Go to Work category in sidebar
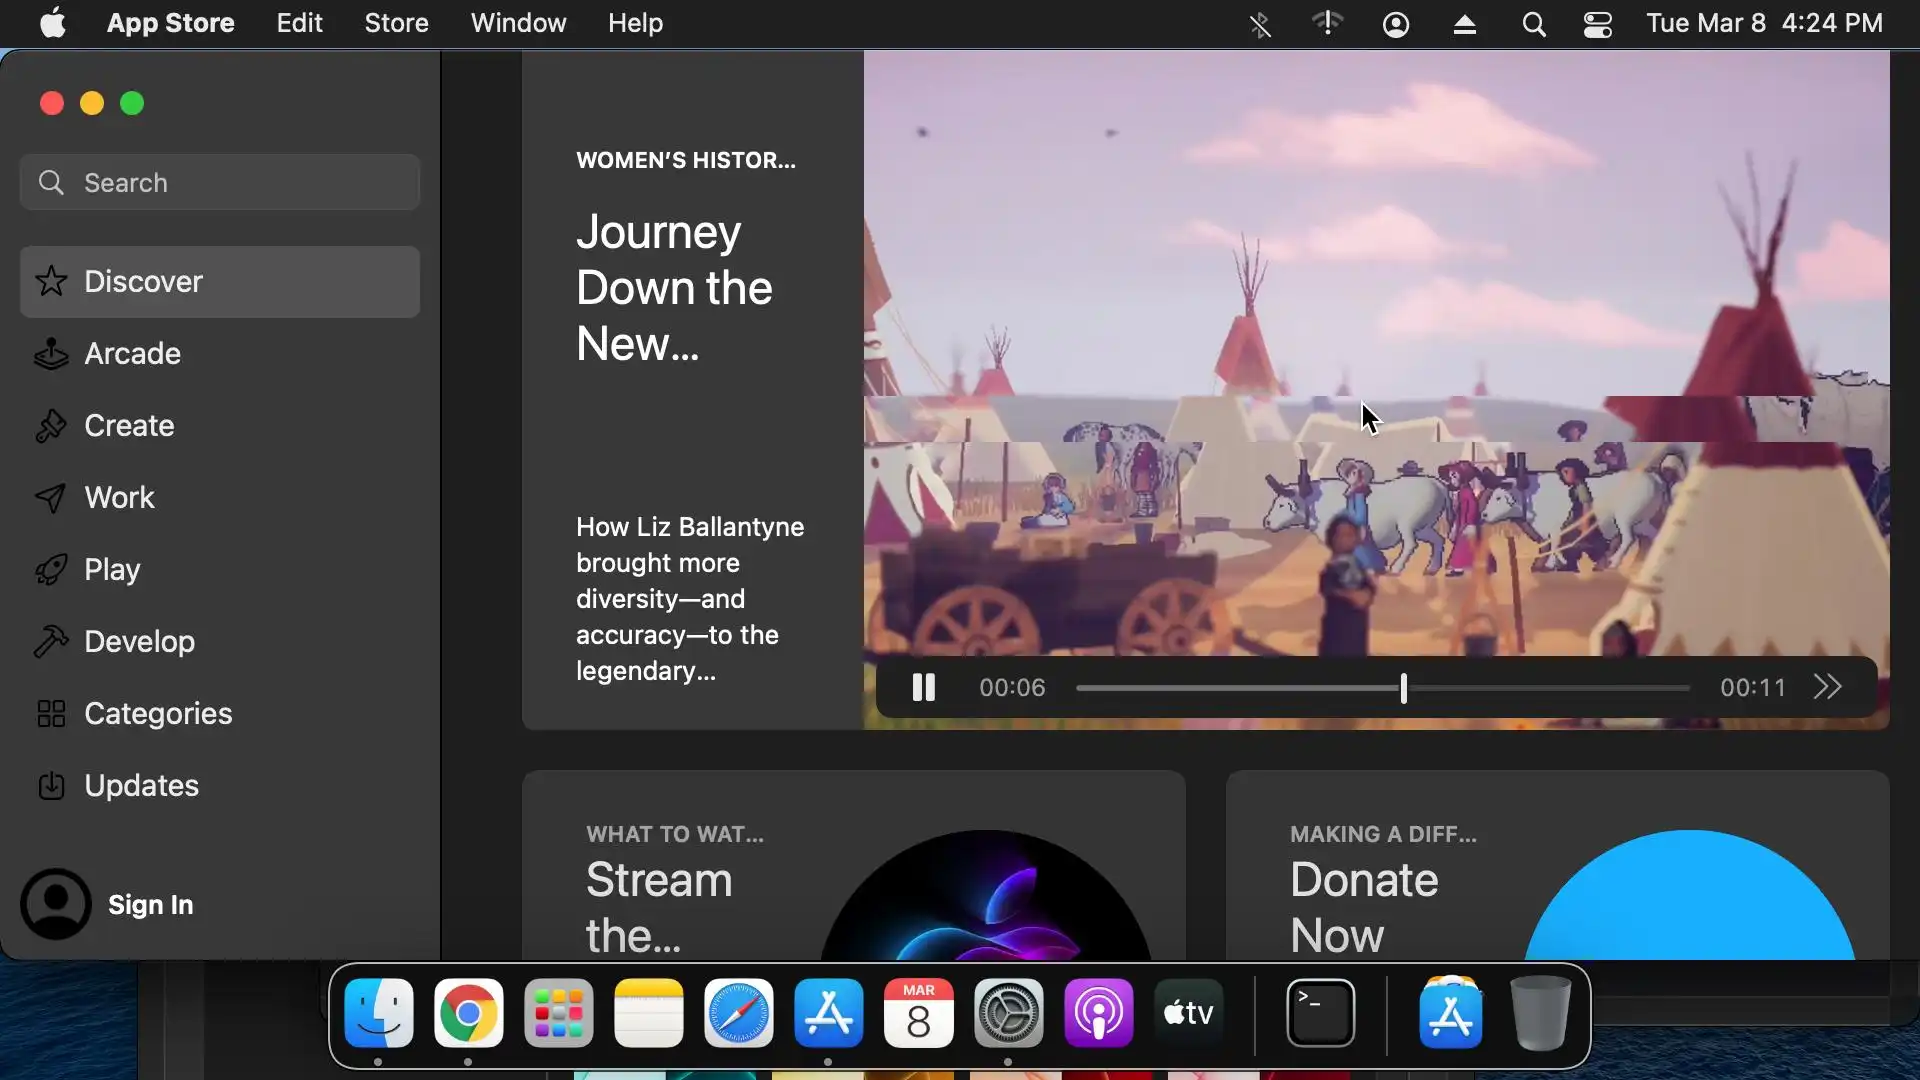 pos(119,498)
